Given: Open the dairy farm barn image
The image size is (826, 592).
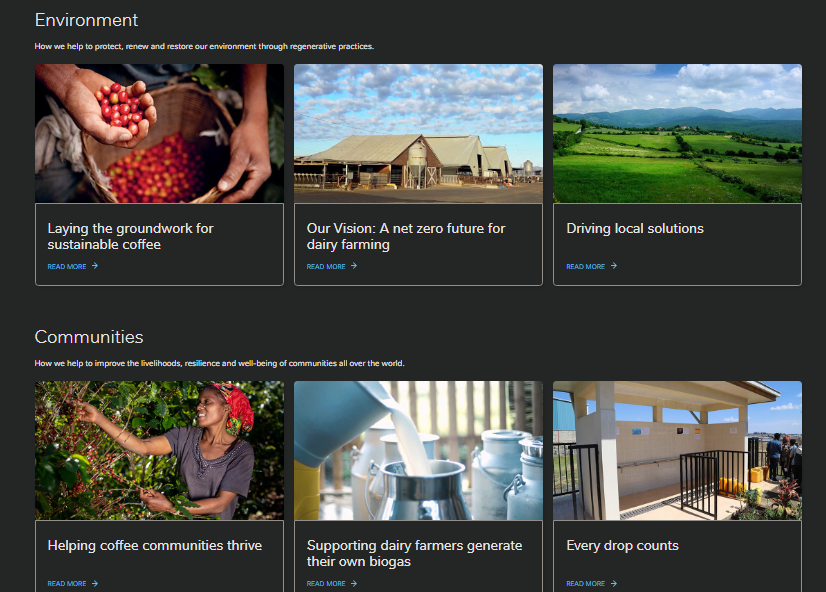Looking at the screenshot, I should [418, 134].
